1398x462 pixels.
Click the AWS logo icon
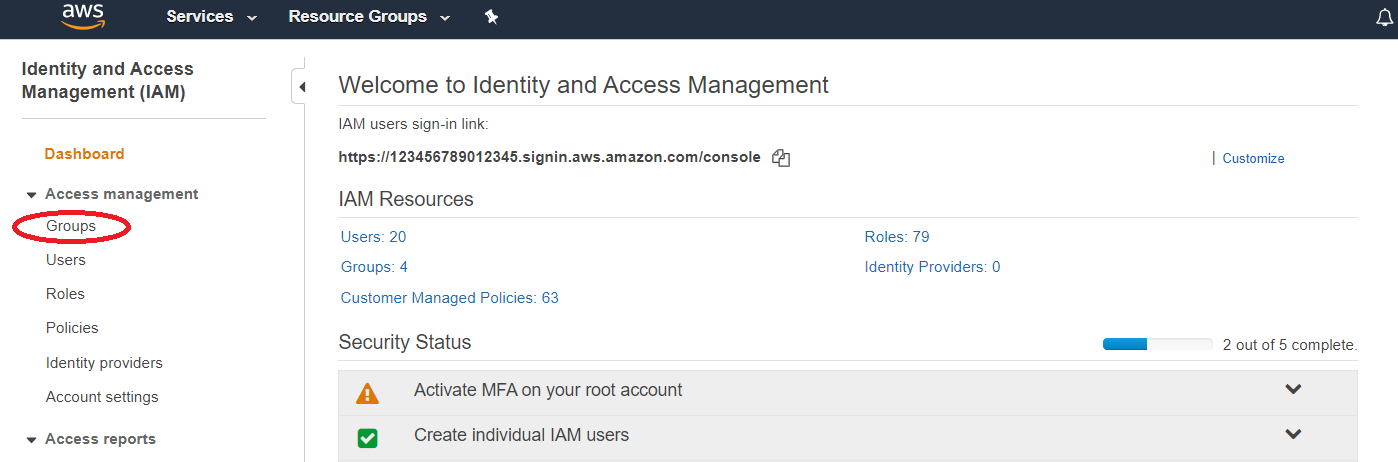tap(82, 16)
